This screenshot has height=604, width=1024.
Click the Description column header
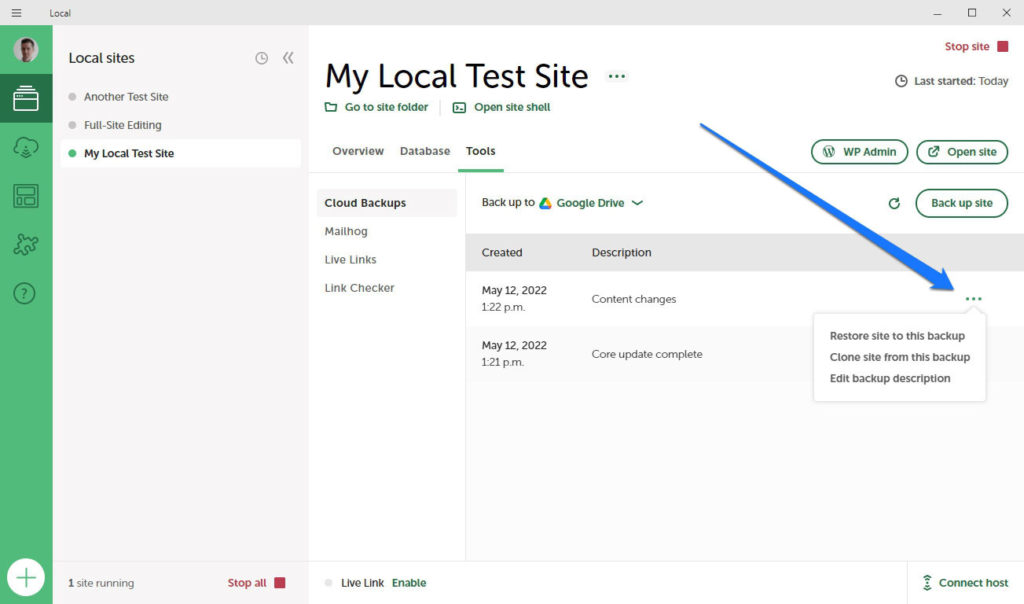pos(621,253)
